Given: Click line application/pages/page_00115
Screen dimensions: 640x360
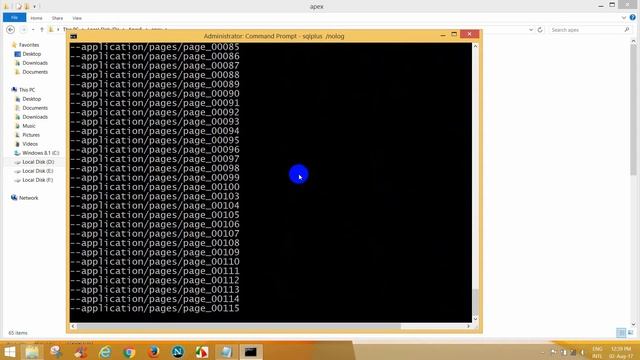Looking at the screenshot, I should click(x=155, y=308).
